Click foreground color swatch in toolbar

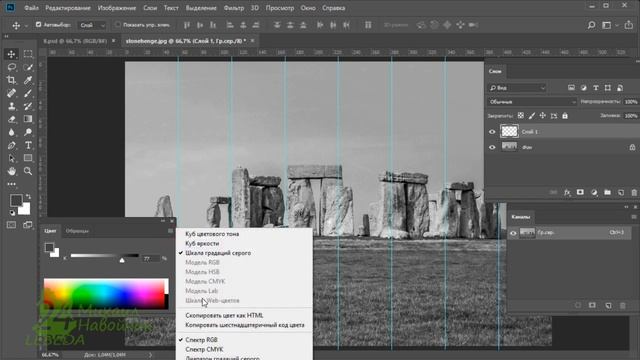[x=16, y=200]
